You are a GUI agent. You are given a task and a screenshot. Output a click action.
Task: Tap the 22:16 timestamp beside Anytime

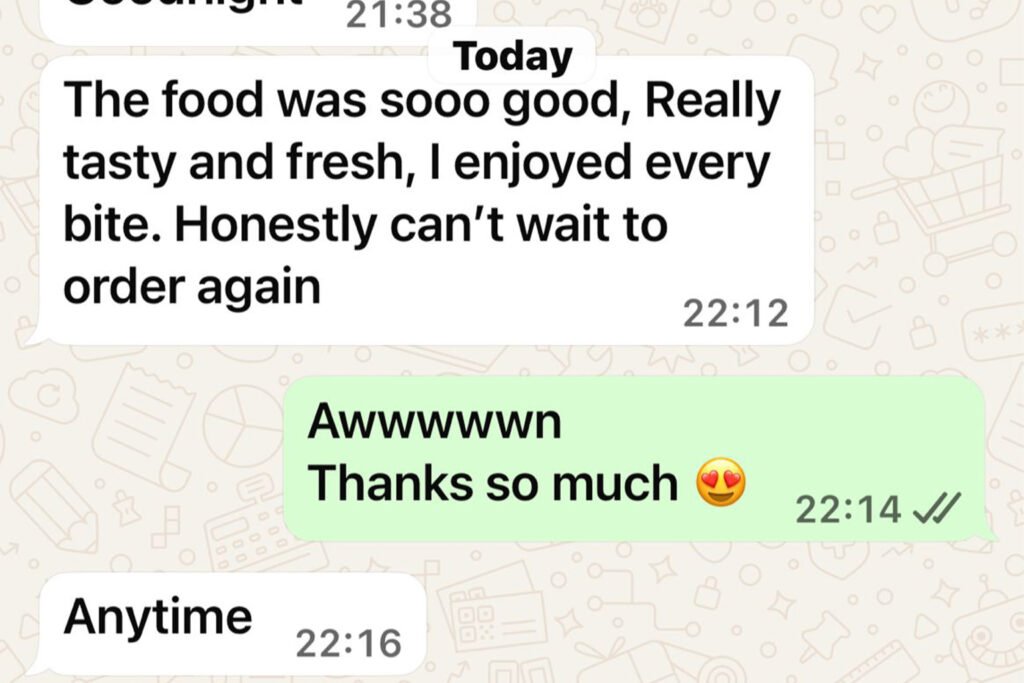[x=348, y=643]
